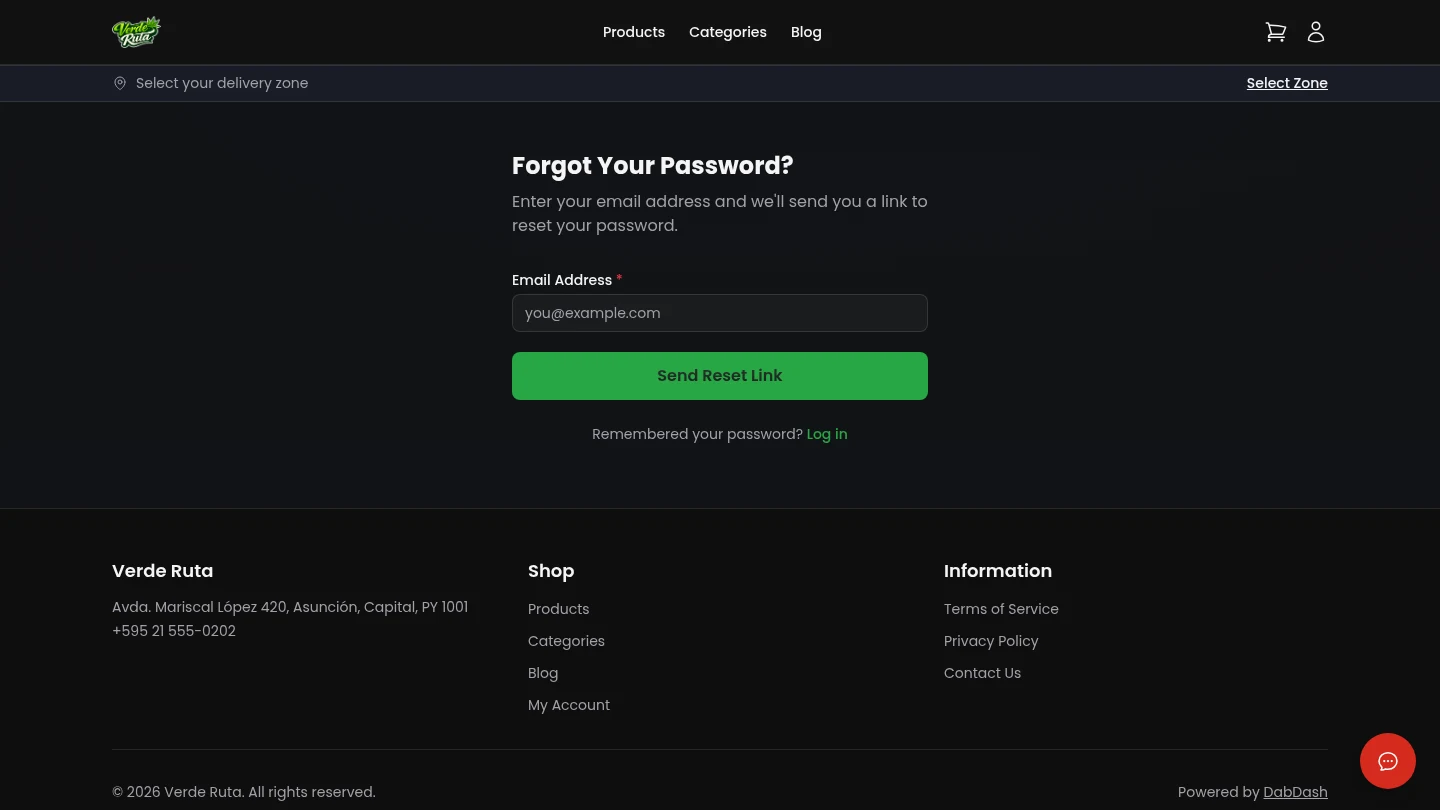Open the Categories menu
The image size is (1440, 810).
coord(728,32)
